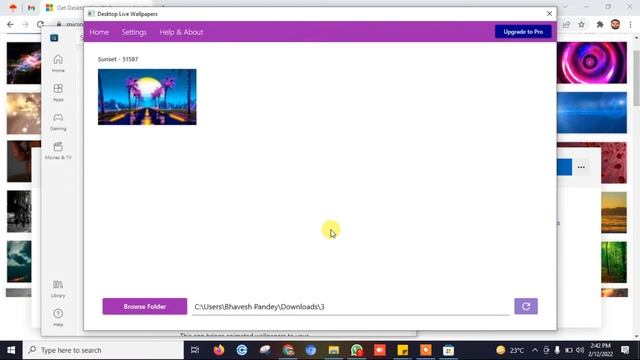640x360 pixels.
Task: Switch to the first red umbrella browser tab
Action: (13, 8)
